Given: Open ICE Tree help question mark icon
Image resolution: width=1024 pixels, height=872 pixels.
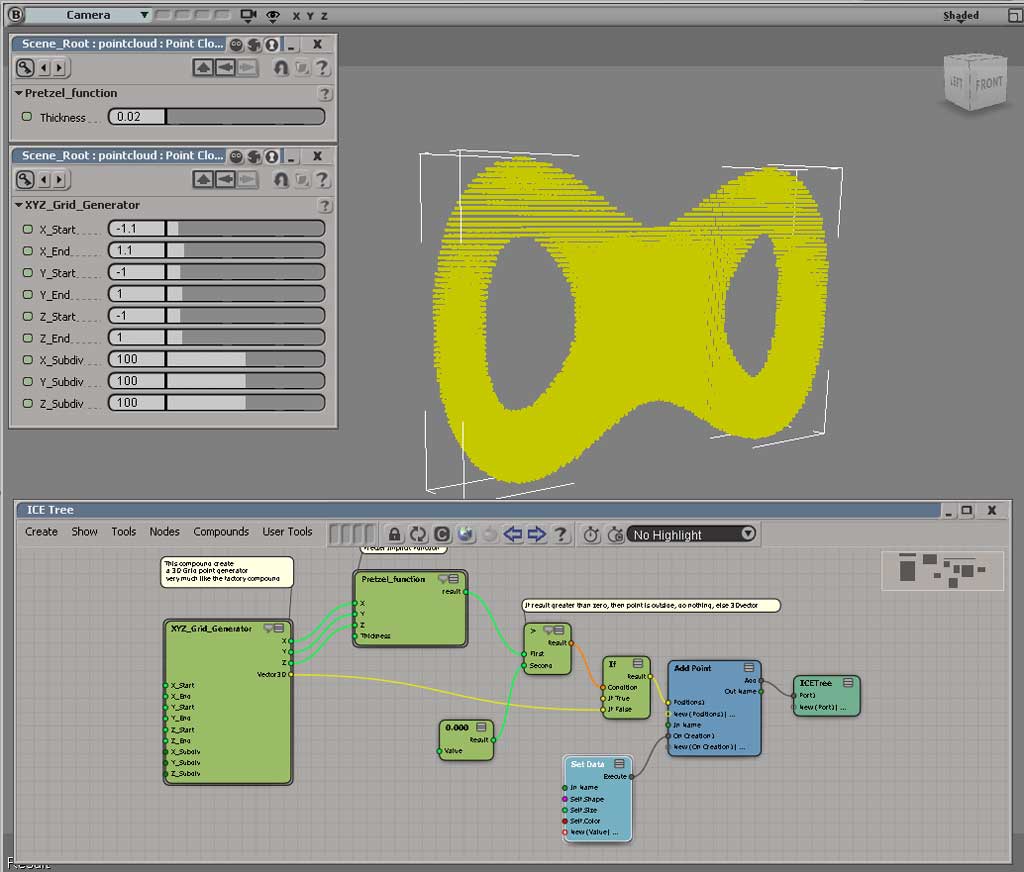Looking at the screenshot, I should [561, 535].
